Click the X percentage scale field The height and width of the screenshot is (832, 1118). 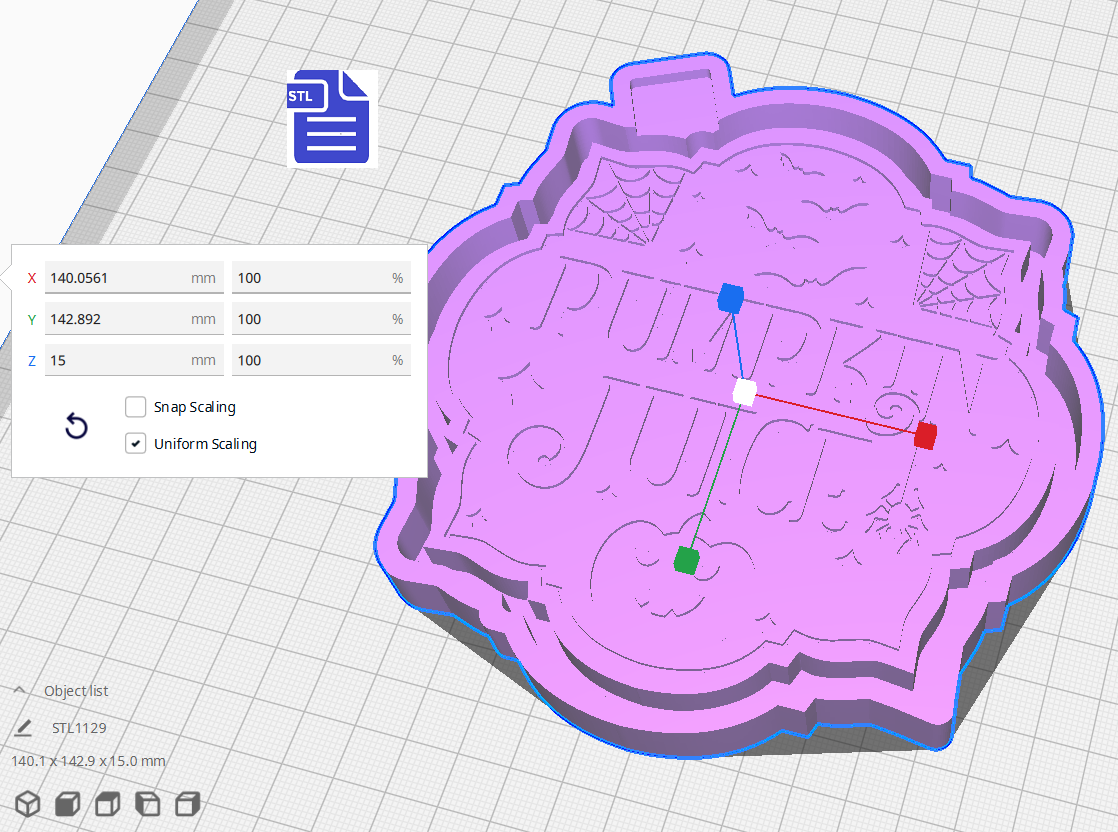tap(321, 277)
